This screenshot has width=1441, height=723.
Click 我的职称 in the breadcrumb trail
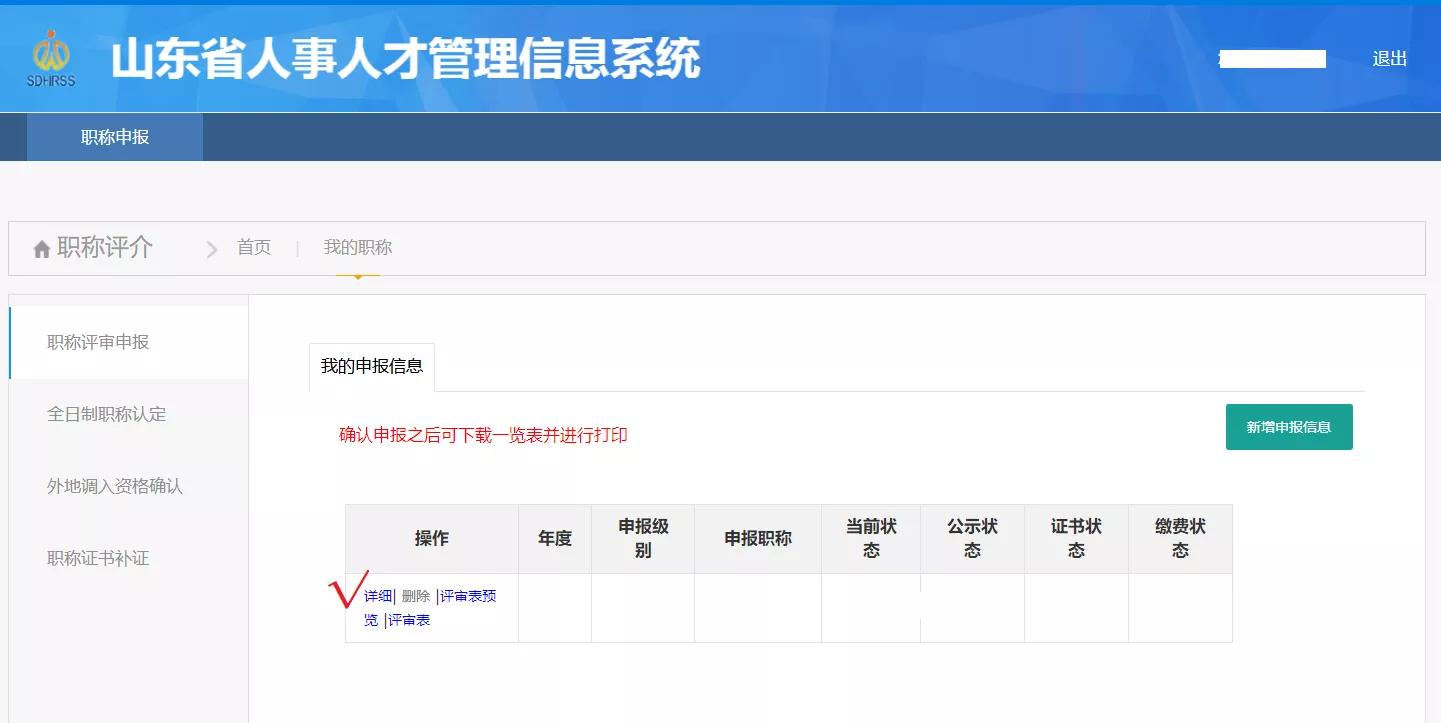pos(357,247)
